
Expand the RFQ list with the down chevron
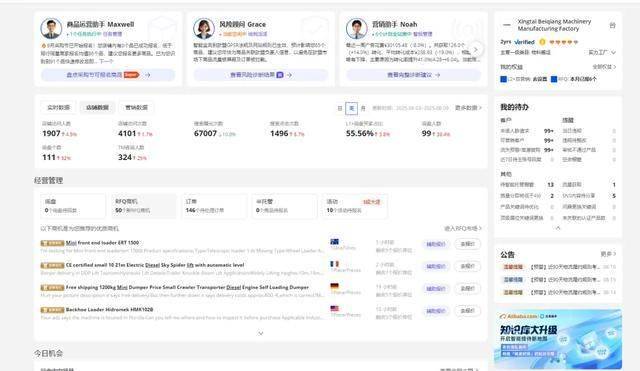[261, 333]
